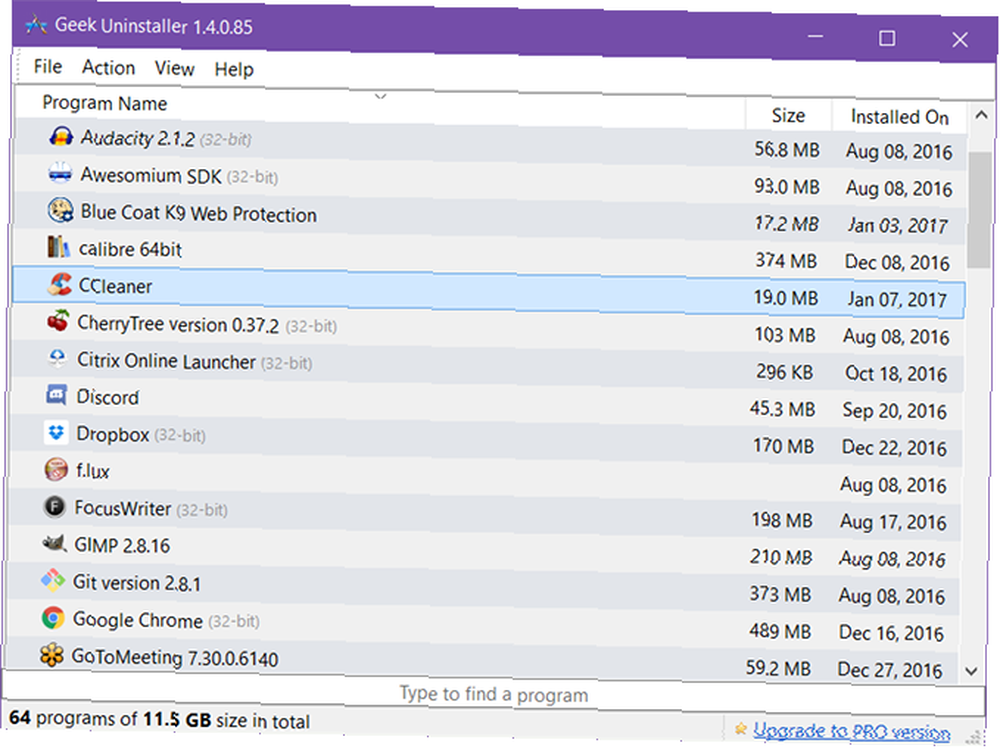
Task: Select Blue Coat K9 Web Protection
Action: click(198, 213)
